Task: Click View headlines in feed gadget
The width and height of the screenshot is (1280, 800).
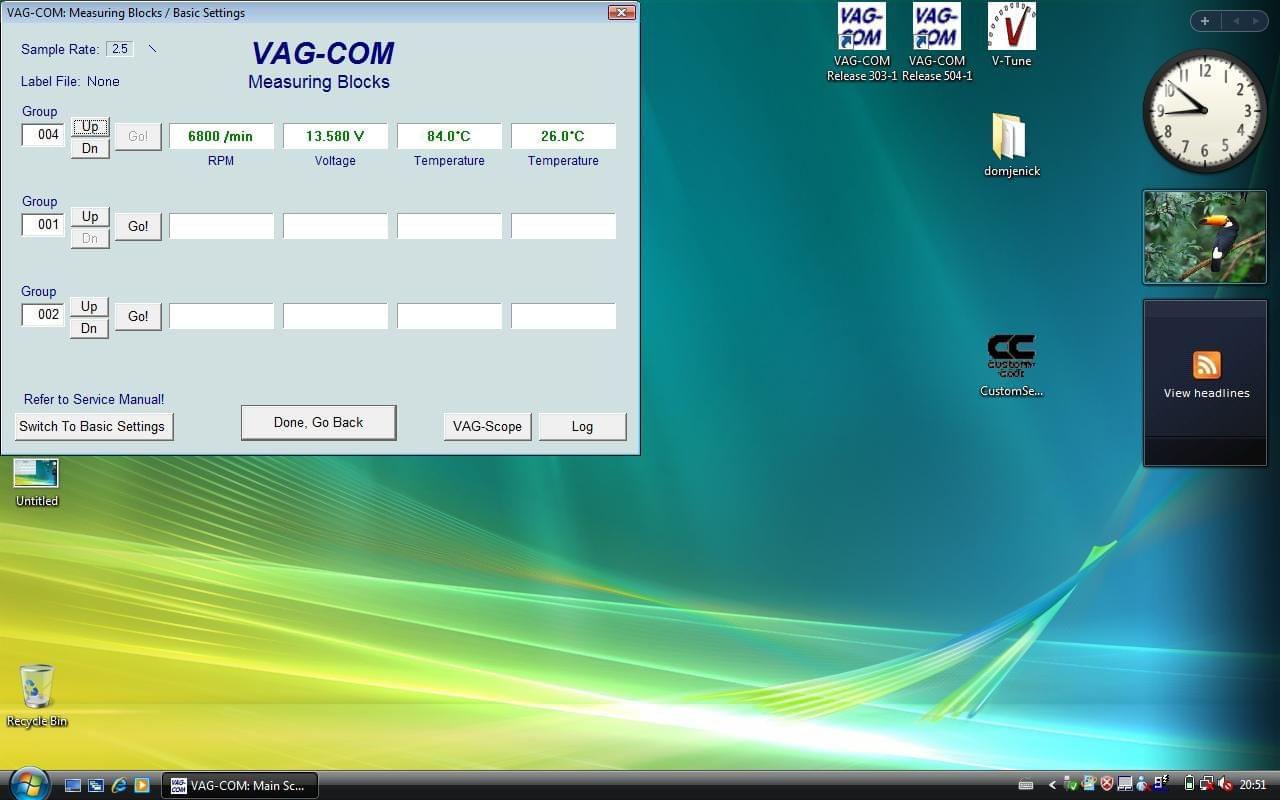Action: point(1206,393)
